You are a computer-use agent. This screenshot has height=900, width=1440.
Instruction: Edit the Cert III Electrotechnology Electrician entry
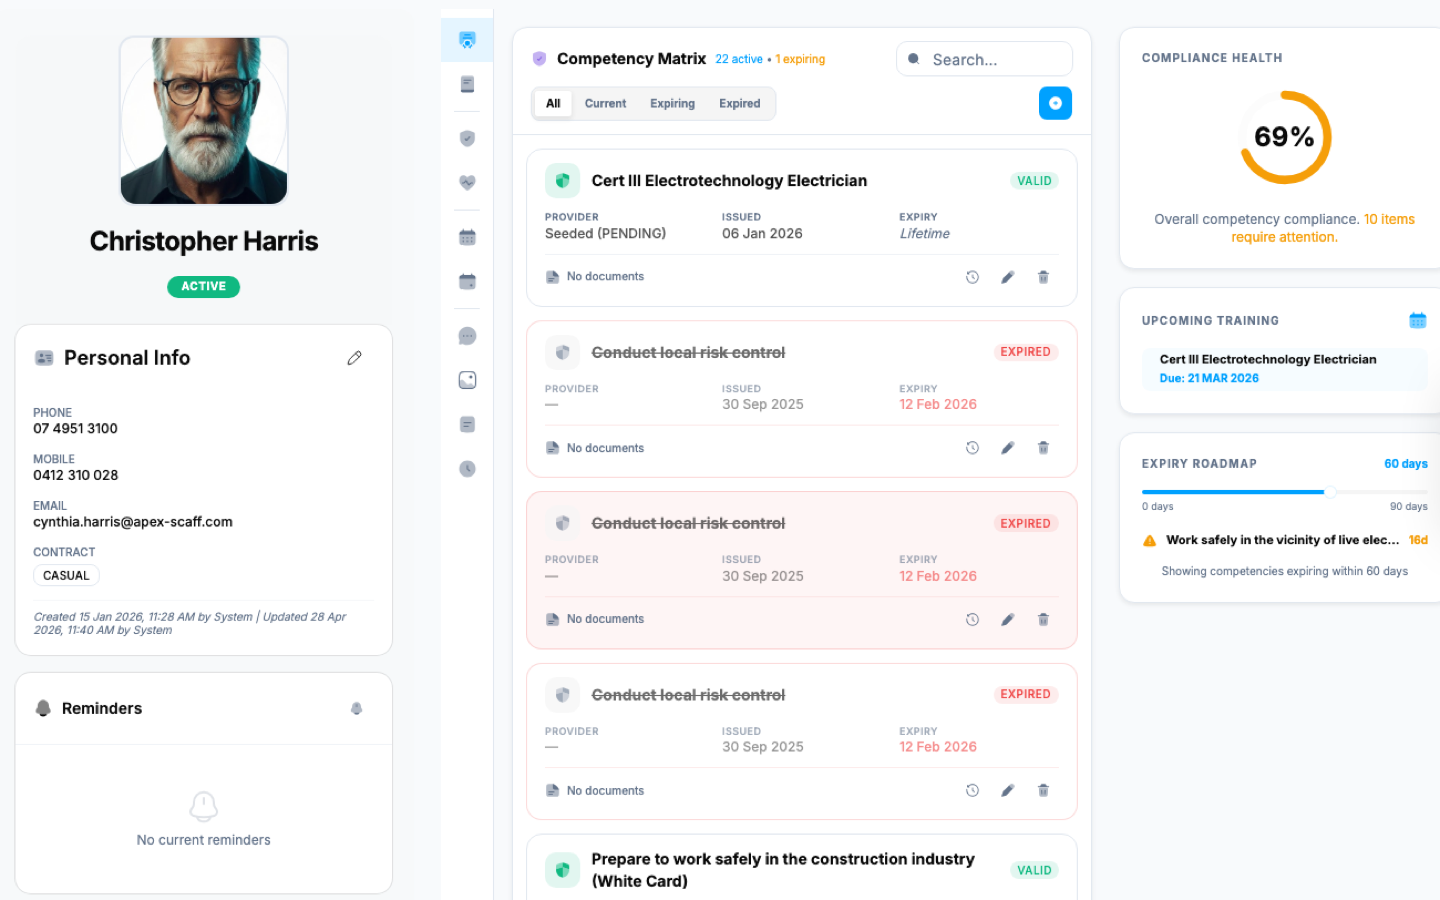point(1007,277)
